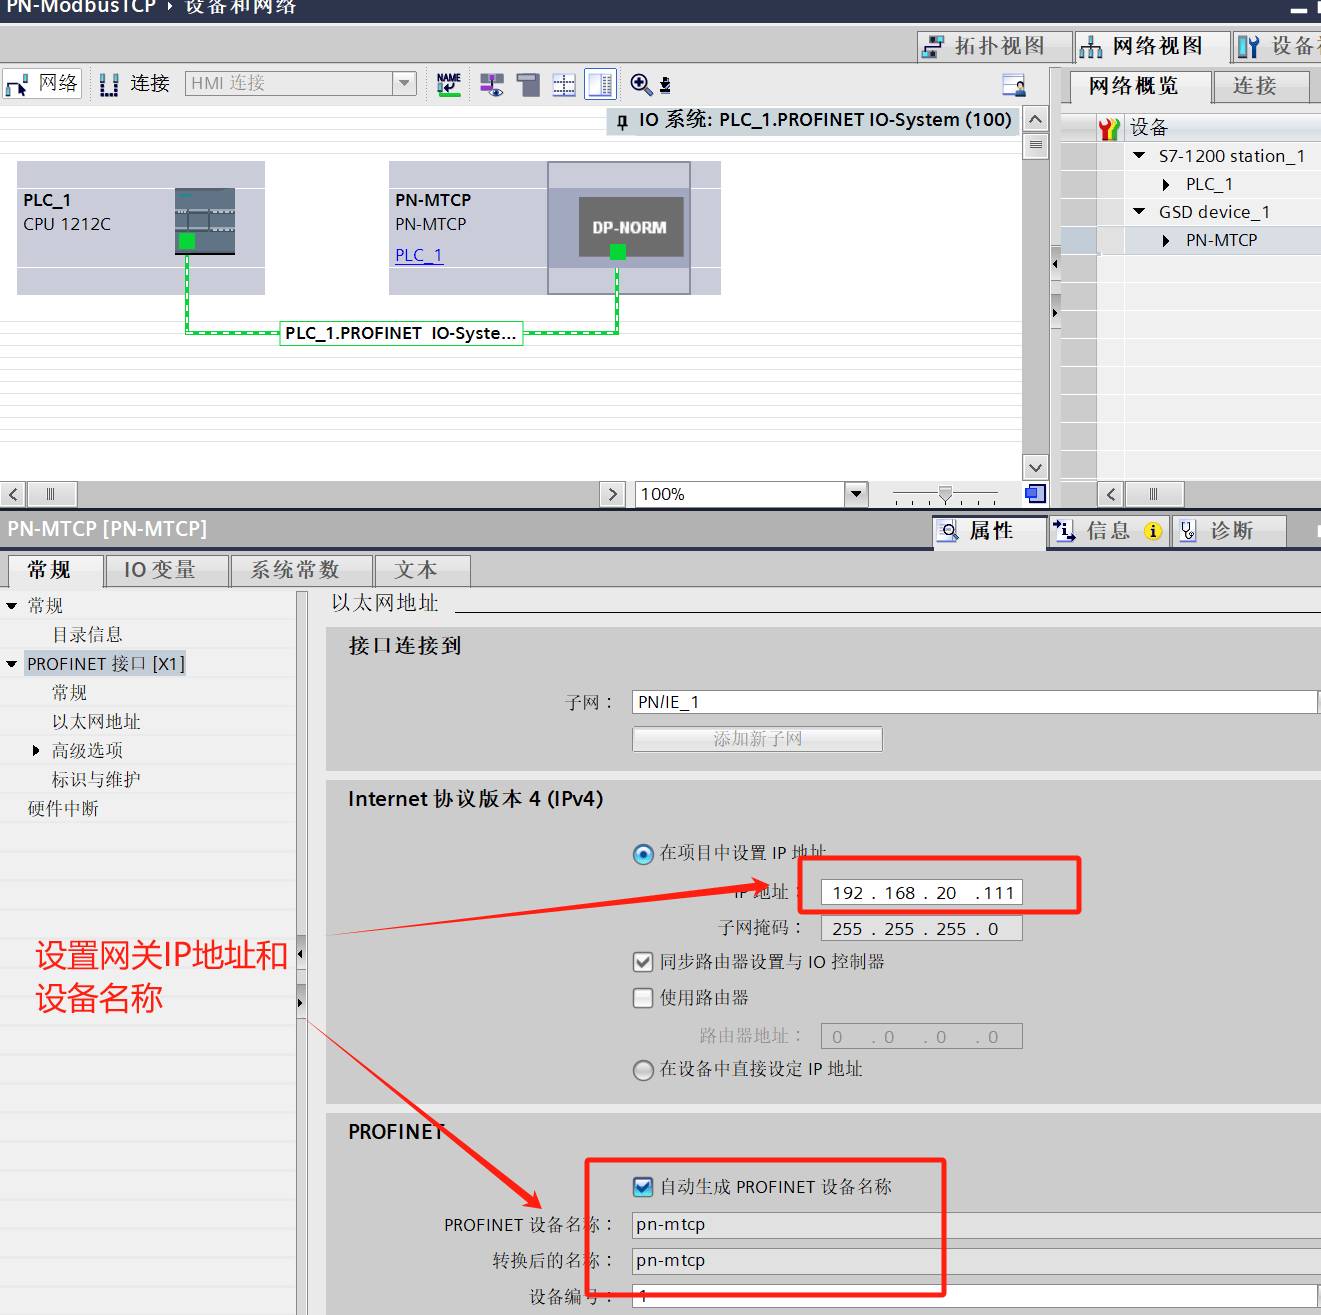The height and width of the screenshot is (1315, 1321).
Task: Select 在项目中设置 IP 地址 radio button
Action: coord(643,854)
